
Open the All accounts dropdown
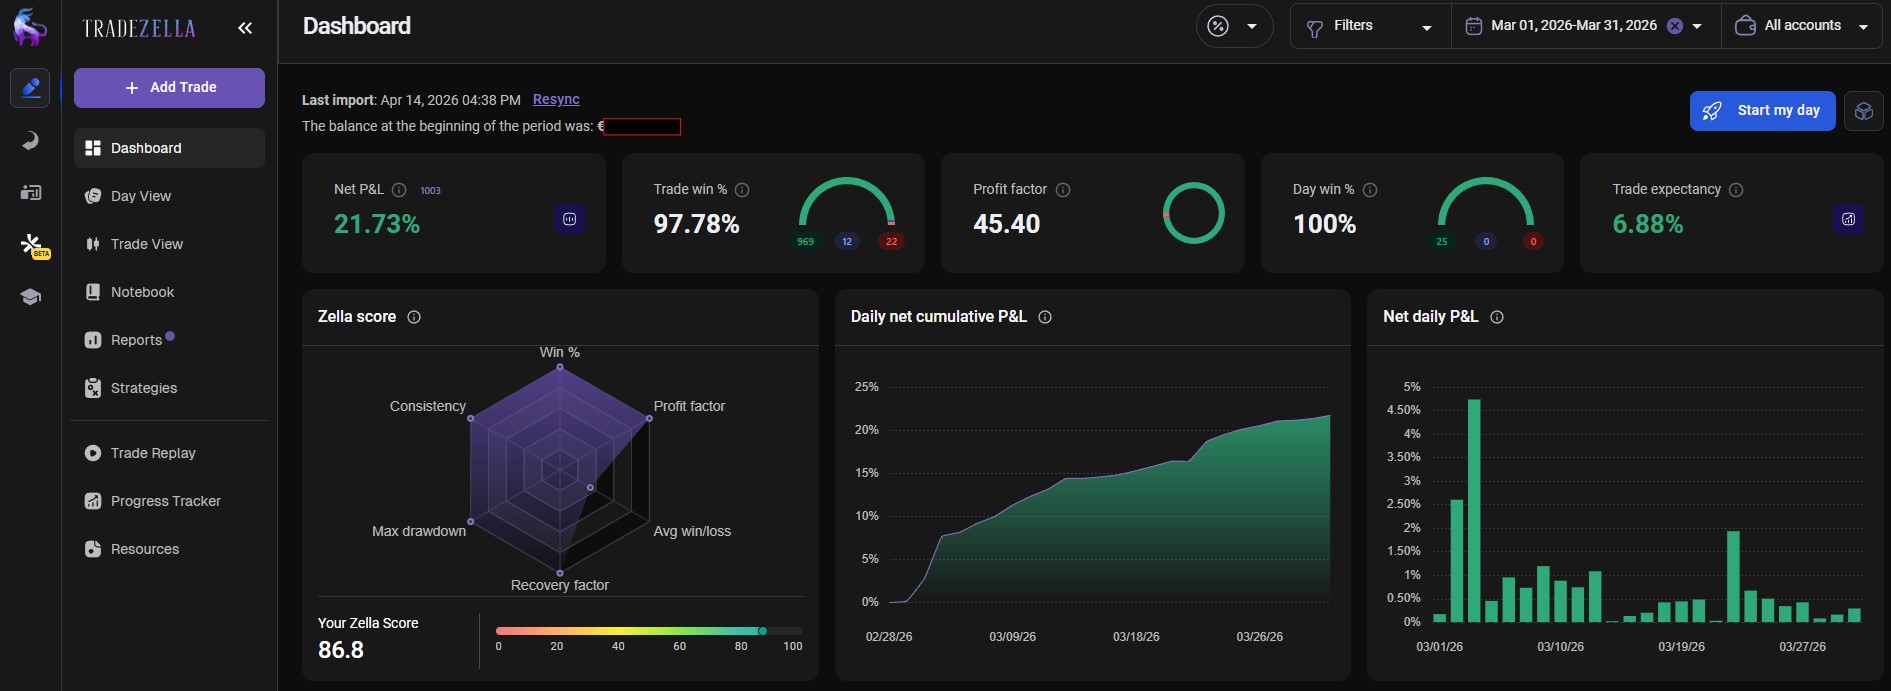pos(1803,26)
